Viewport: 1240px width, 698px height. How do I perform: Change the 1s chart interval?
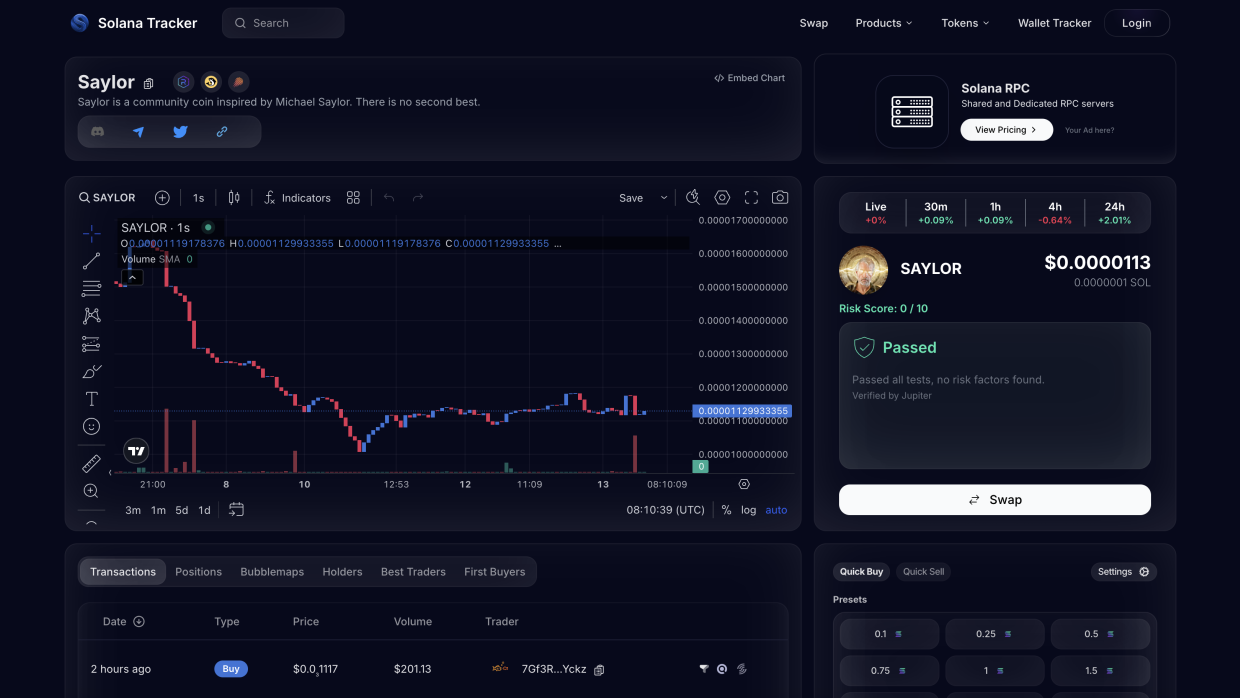click(198, 198)
